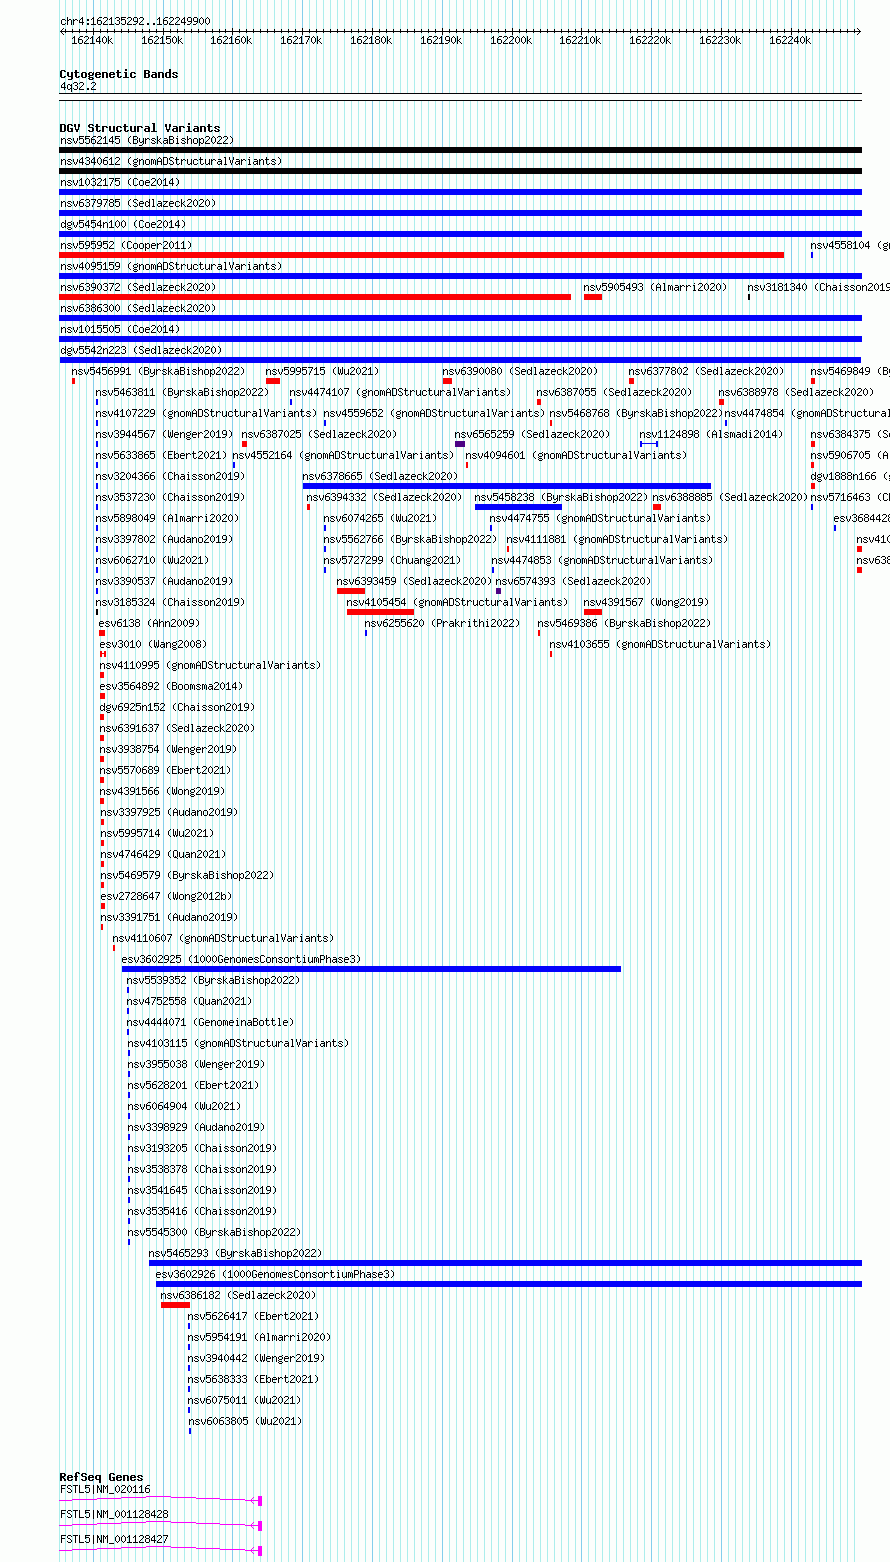Viewport: 890px width, 1562px height.
Task: Open the esv6138 (Ahn2009) label
Action: click(x=149, y=623)
